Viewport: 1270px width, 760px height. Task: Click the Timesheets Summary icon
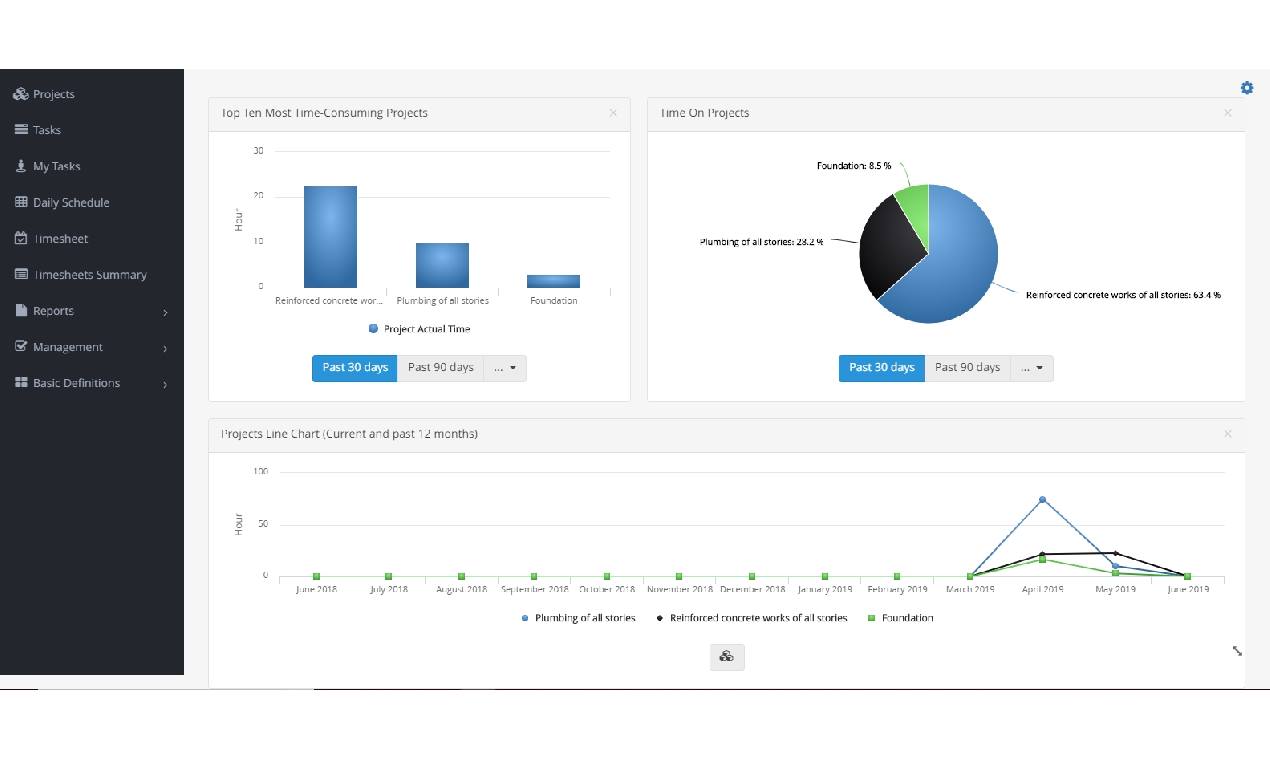21,274
